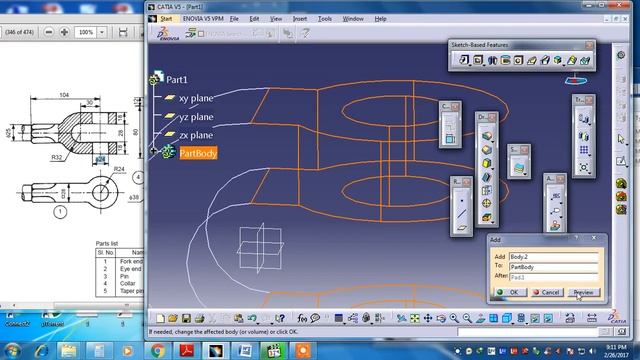Click the Open file icon in bottom toolbar
Viewport: 640px width, 360px height.
[x=173, y=318]
